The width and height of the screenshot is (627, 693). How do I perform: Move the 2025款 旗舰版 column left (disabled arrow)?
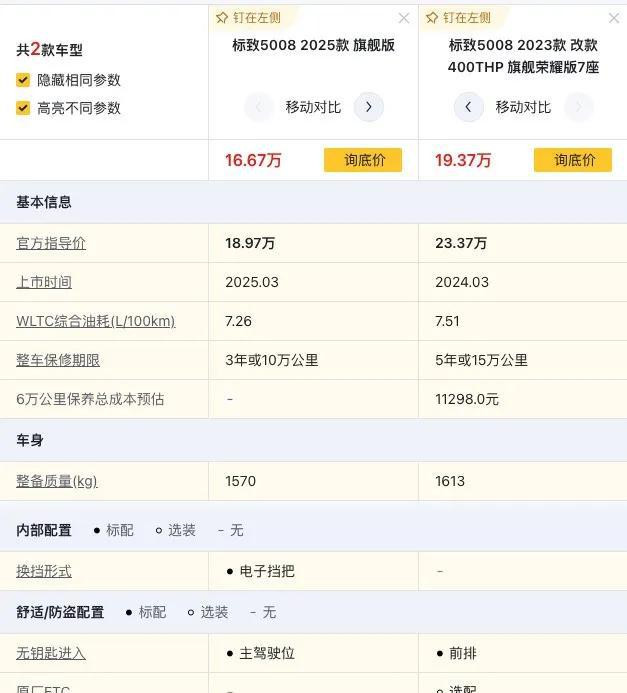pyautogui.click(x=259, y=107)
